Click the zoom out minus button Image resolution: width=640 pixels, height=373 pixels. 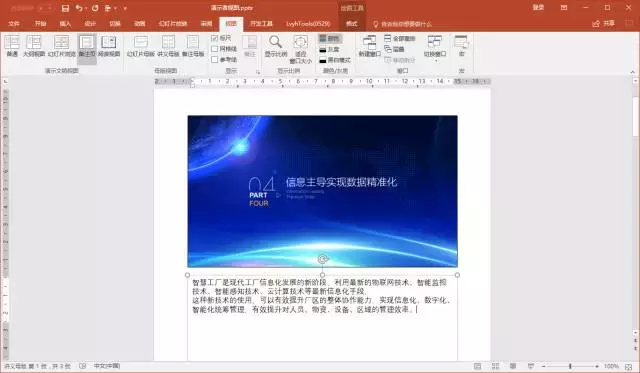point(544,366)
